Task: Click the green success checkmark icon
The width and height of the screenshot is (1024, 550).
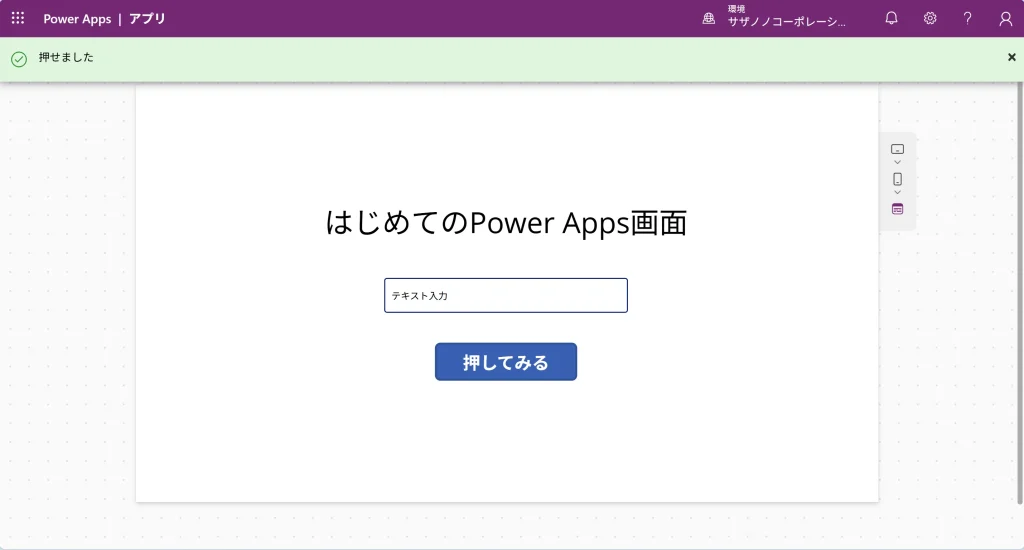Action: tap(18, 59)
